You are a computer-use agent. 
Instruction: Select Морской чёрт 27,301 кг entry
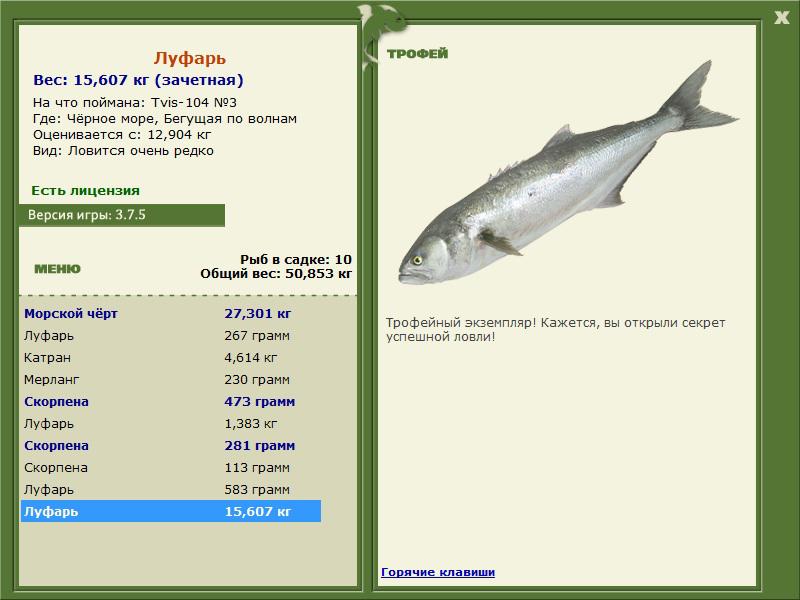pyautogui.click(x=171, y=313)
